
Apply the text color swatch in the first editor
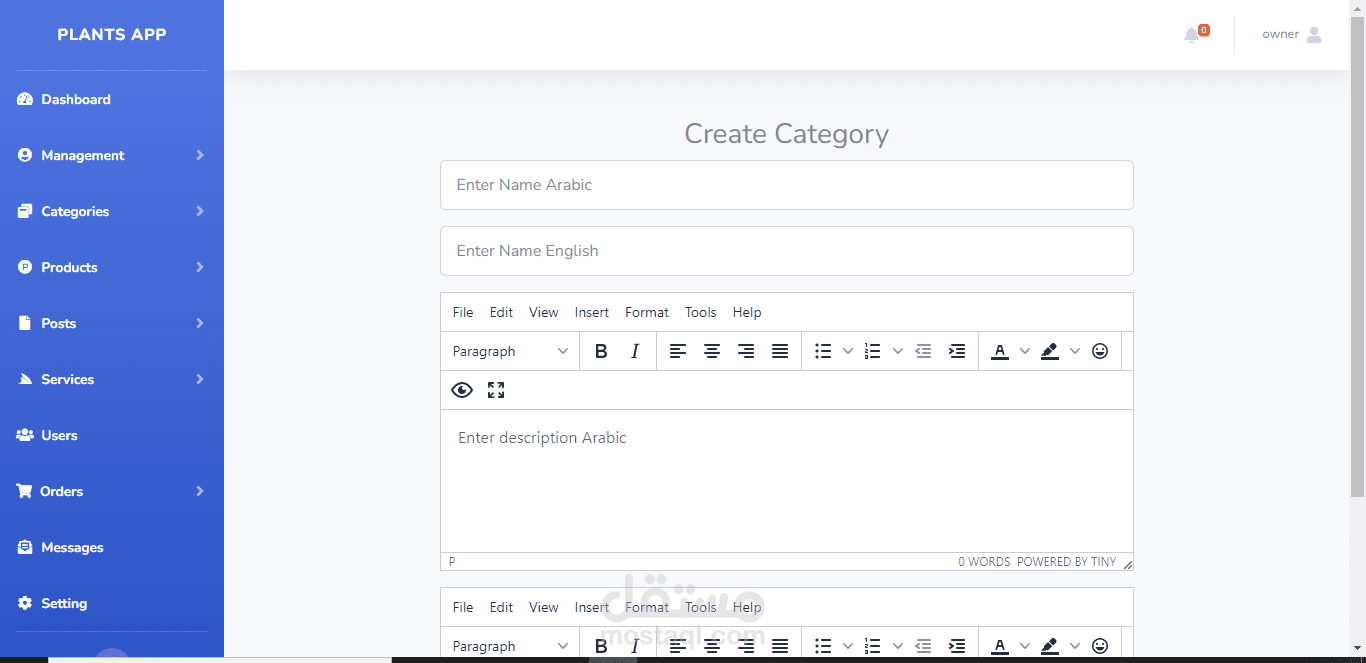click(1000, 351)
